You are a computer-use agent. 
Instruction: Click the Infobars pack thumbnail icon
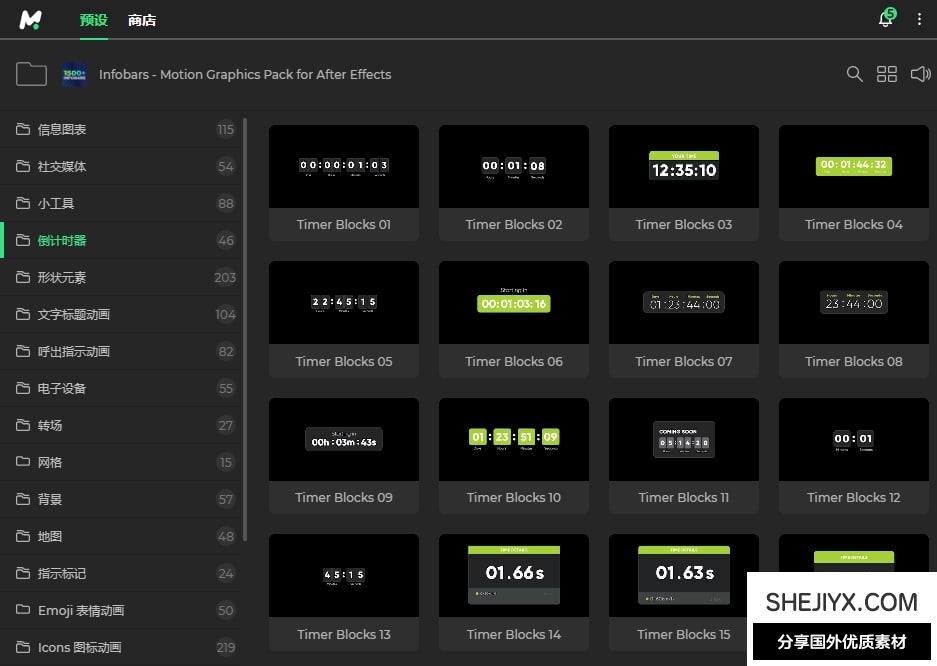point(74,74)
